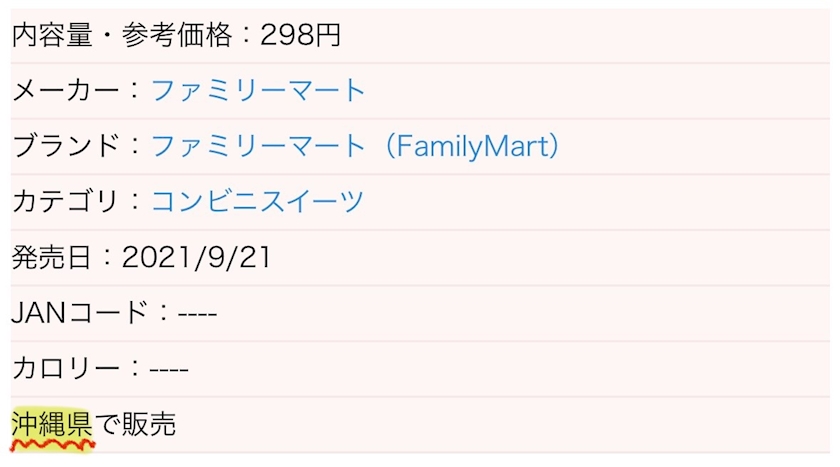840x467 pixels.
Task: Click the 発売日 label text
Action: click(51, 258)
